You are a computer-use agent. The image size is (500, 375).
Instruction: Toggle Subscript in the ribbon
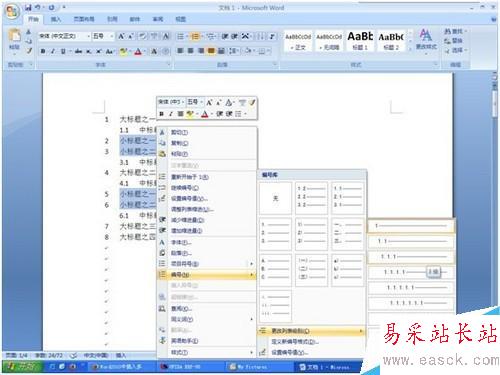(x=89, y=51)
